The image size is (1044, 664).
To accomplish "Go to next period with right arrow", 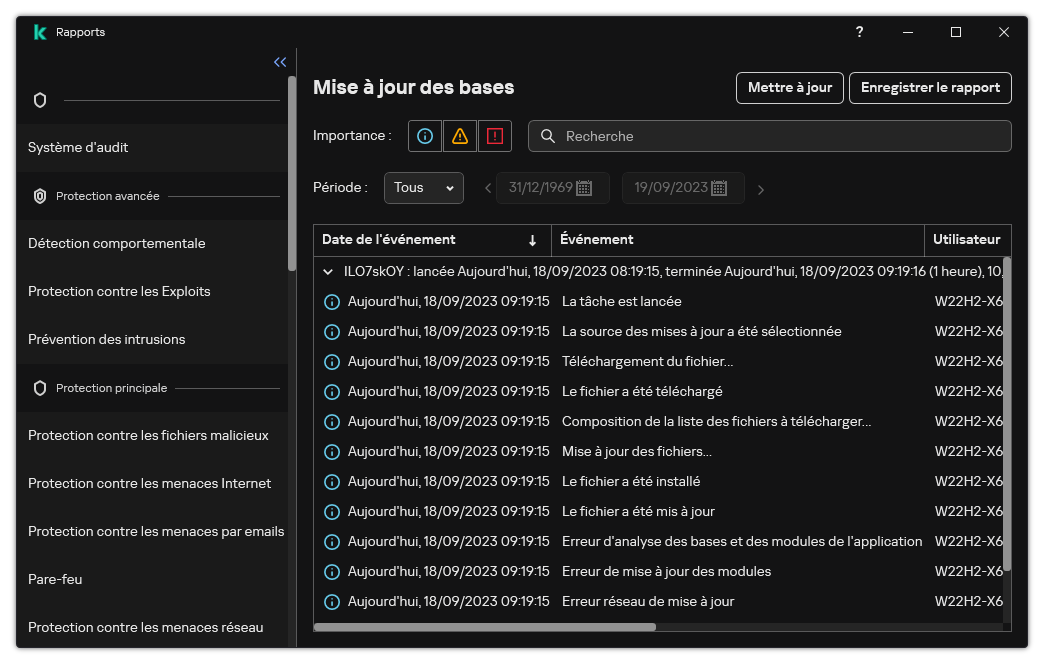I will [x=761, y=189].
